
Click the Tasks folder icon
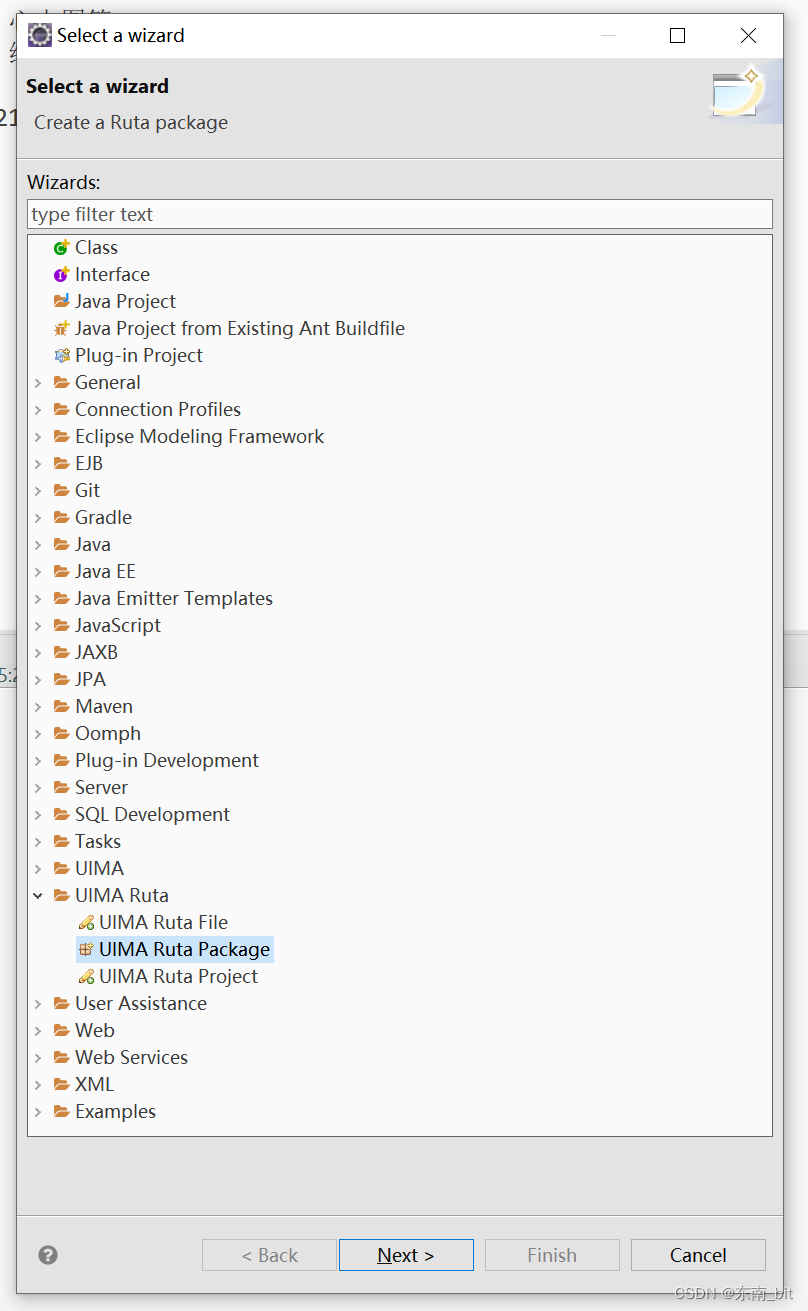[61, 841]
